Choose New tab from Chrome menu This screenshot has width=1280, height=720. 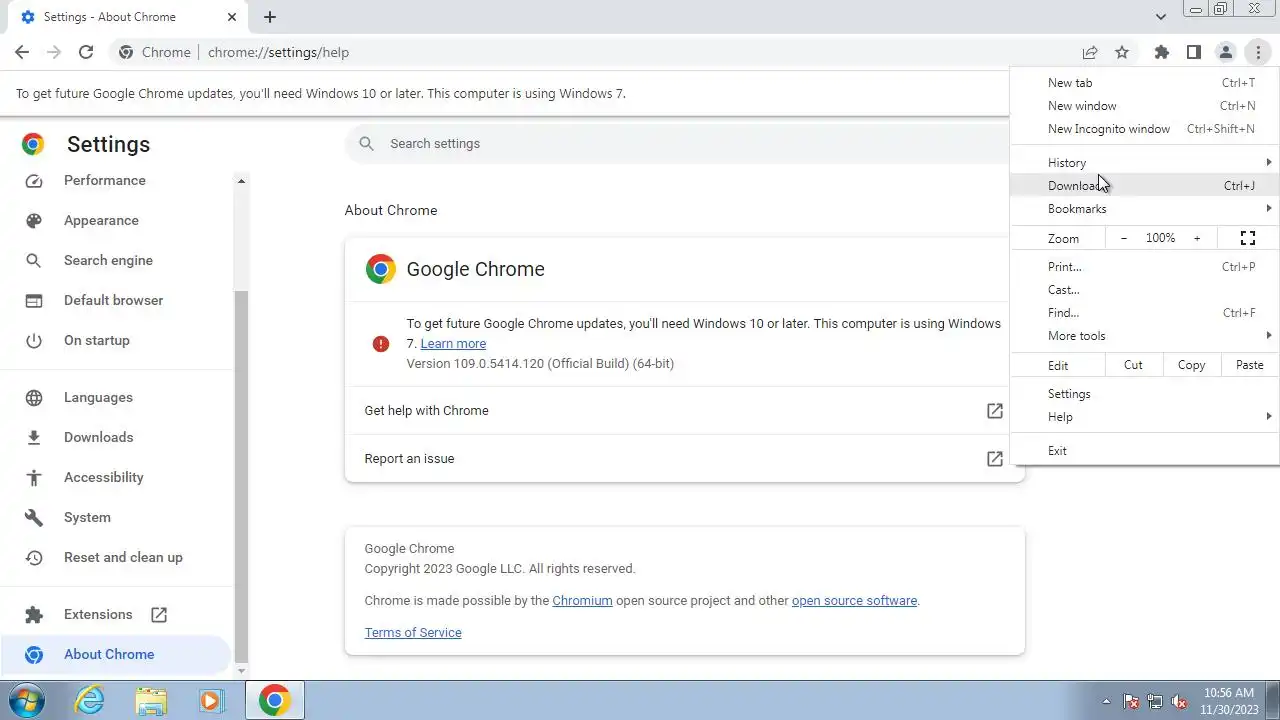[x=1145, y=83]
